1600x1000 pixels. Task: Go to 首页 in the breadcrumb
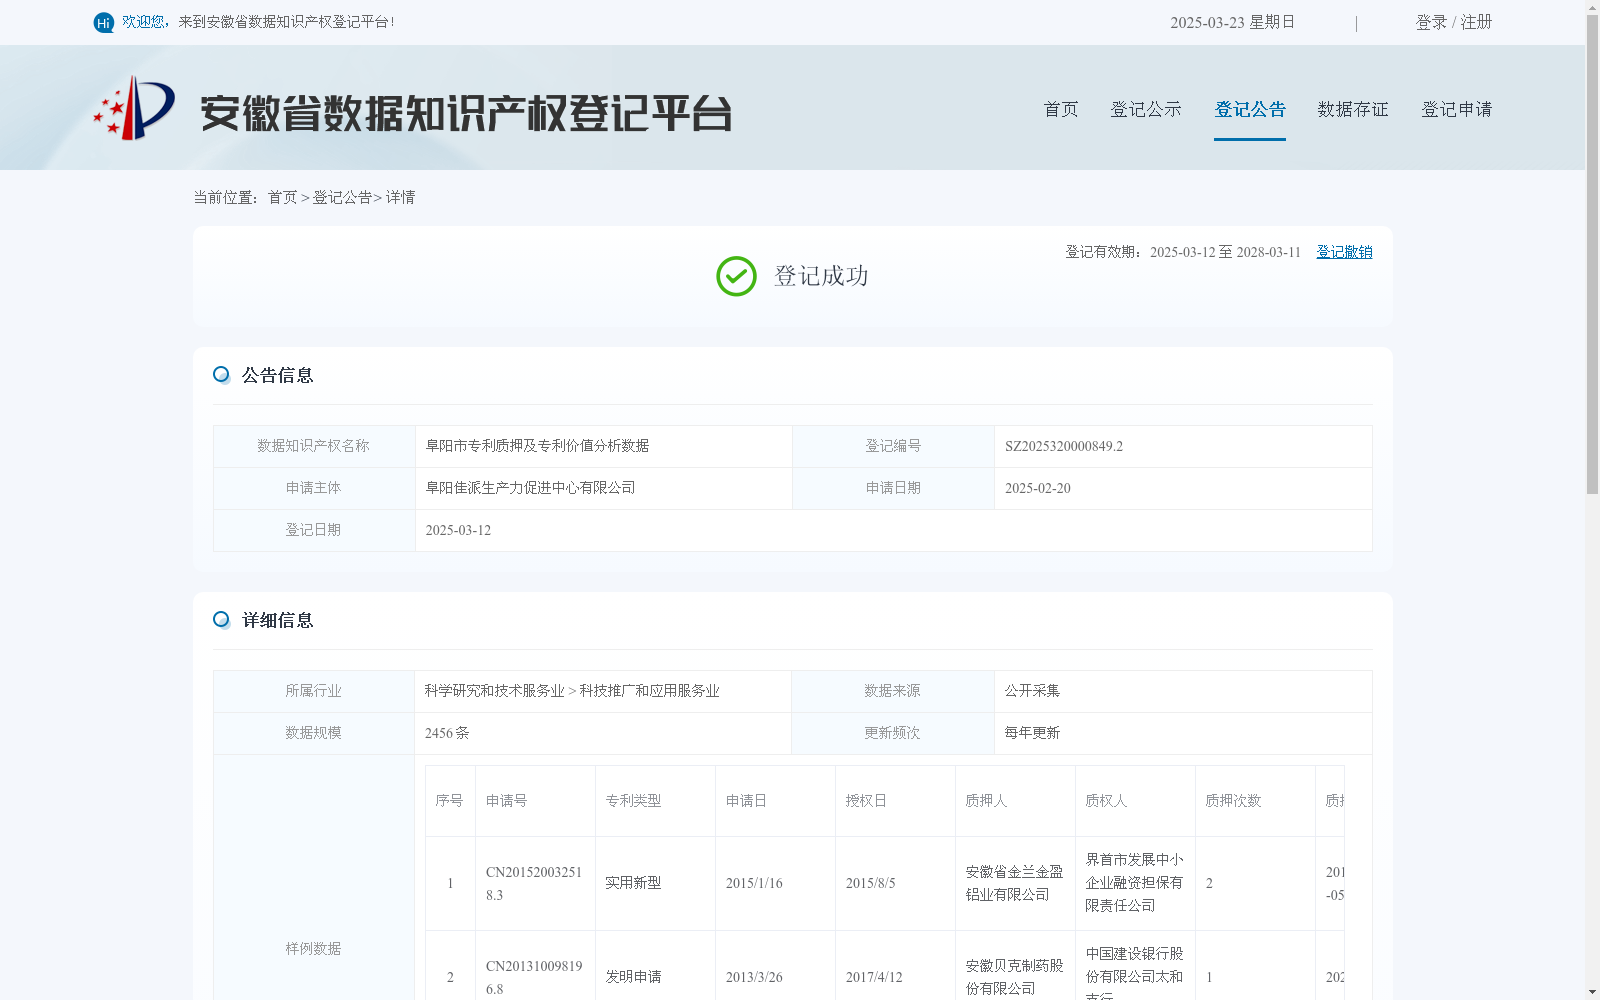coord(282,198)
